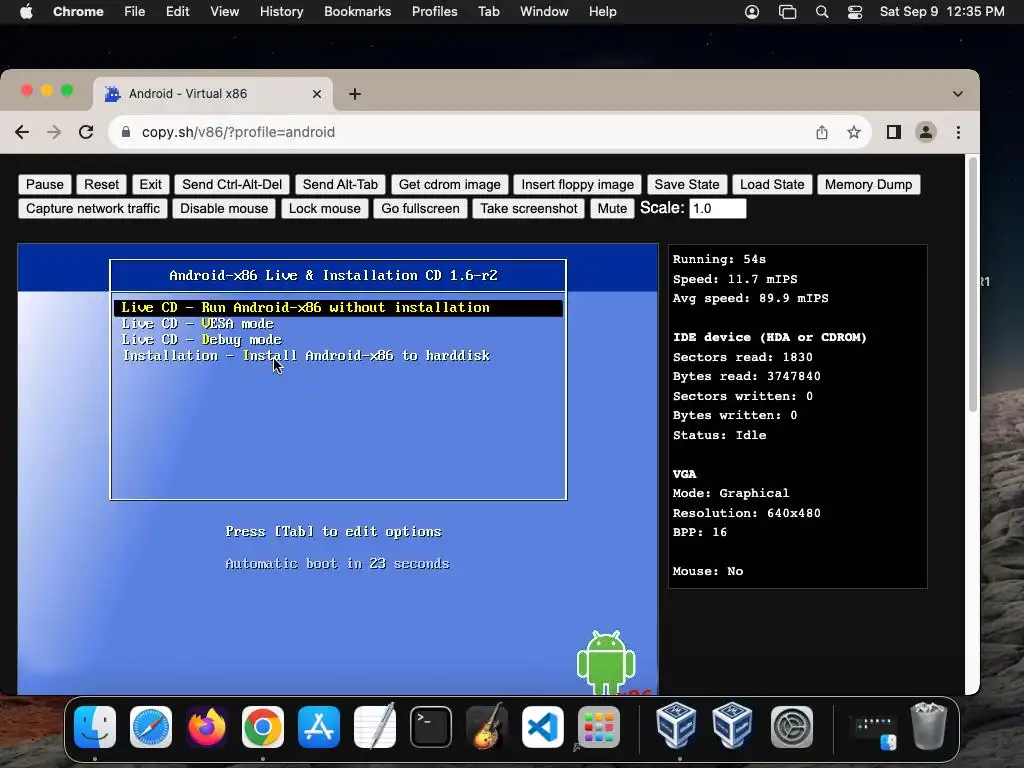The image size is (1024, 768).
Task: Open the Bookmarks menu
Action: click(x=358, y=12)
